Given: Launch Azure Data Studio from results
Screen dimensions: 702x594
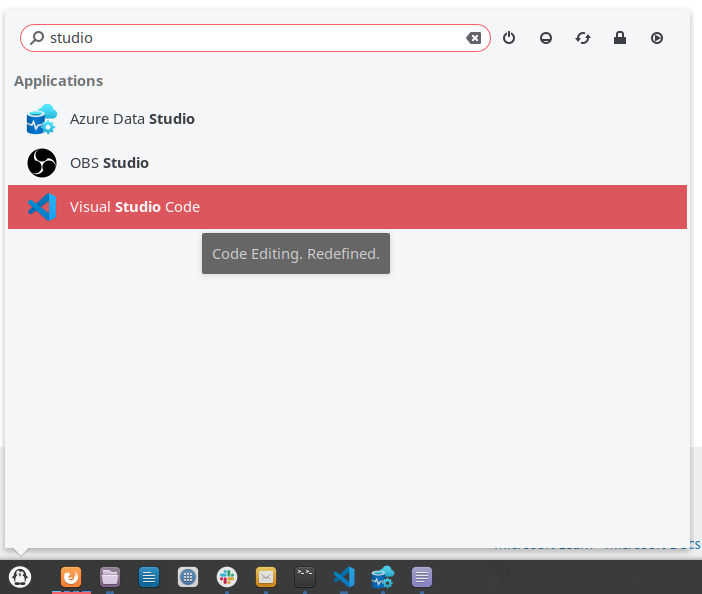Looking at the screenshot, I should point(347,119).
